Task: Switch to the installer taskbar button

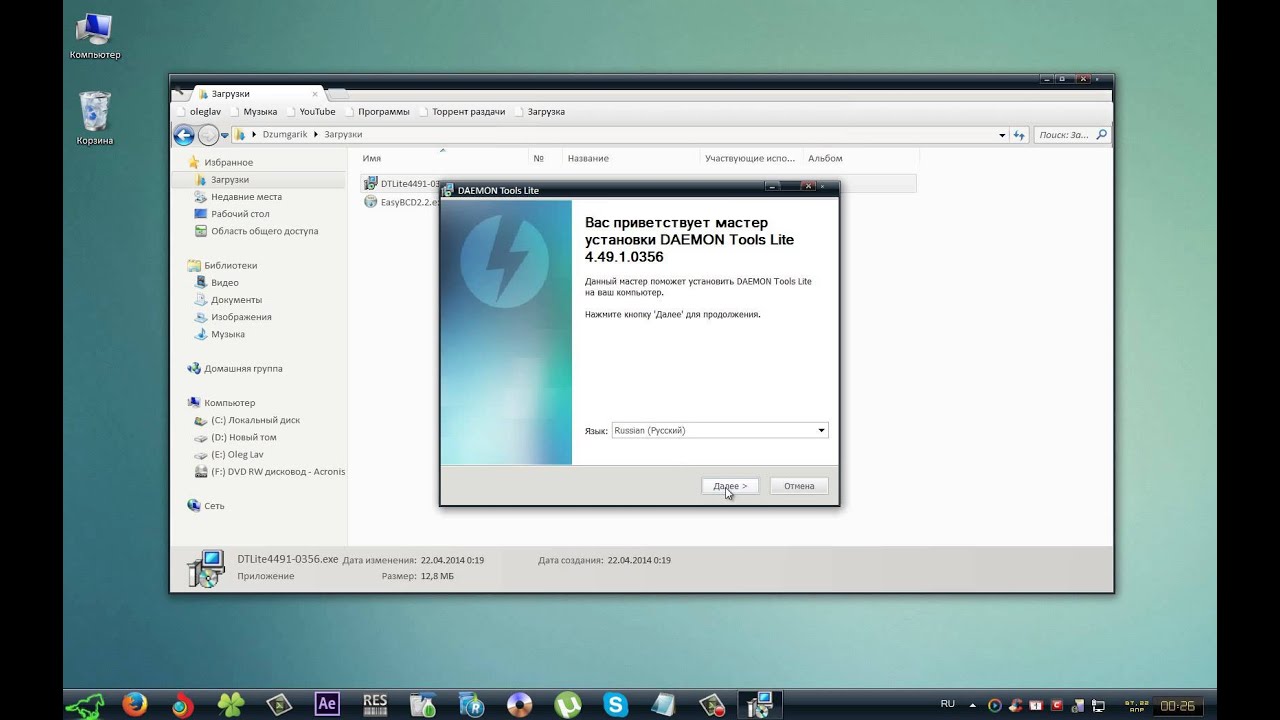Action: click(x=759, y=704)
